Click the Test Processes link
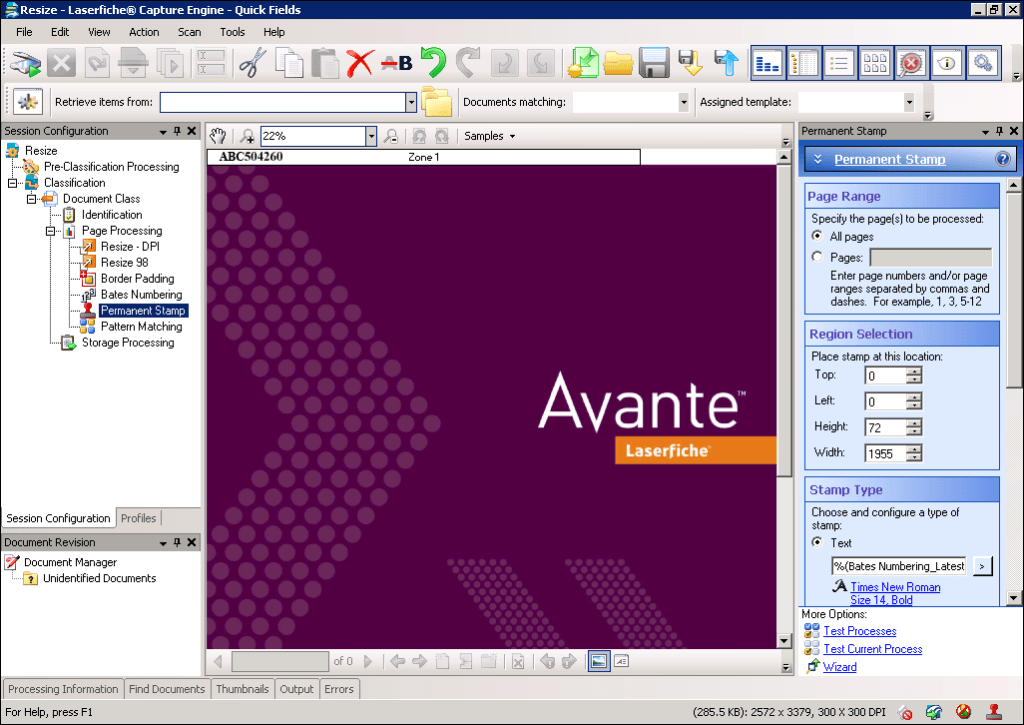Screen dimensions: 1024x725 point(859,631)
